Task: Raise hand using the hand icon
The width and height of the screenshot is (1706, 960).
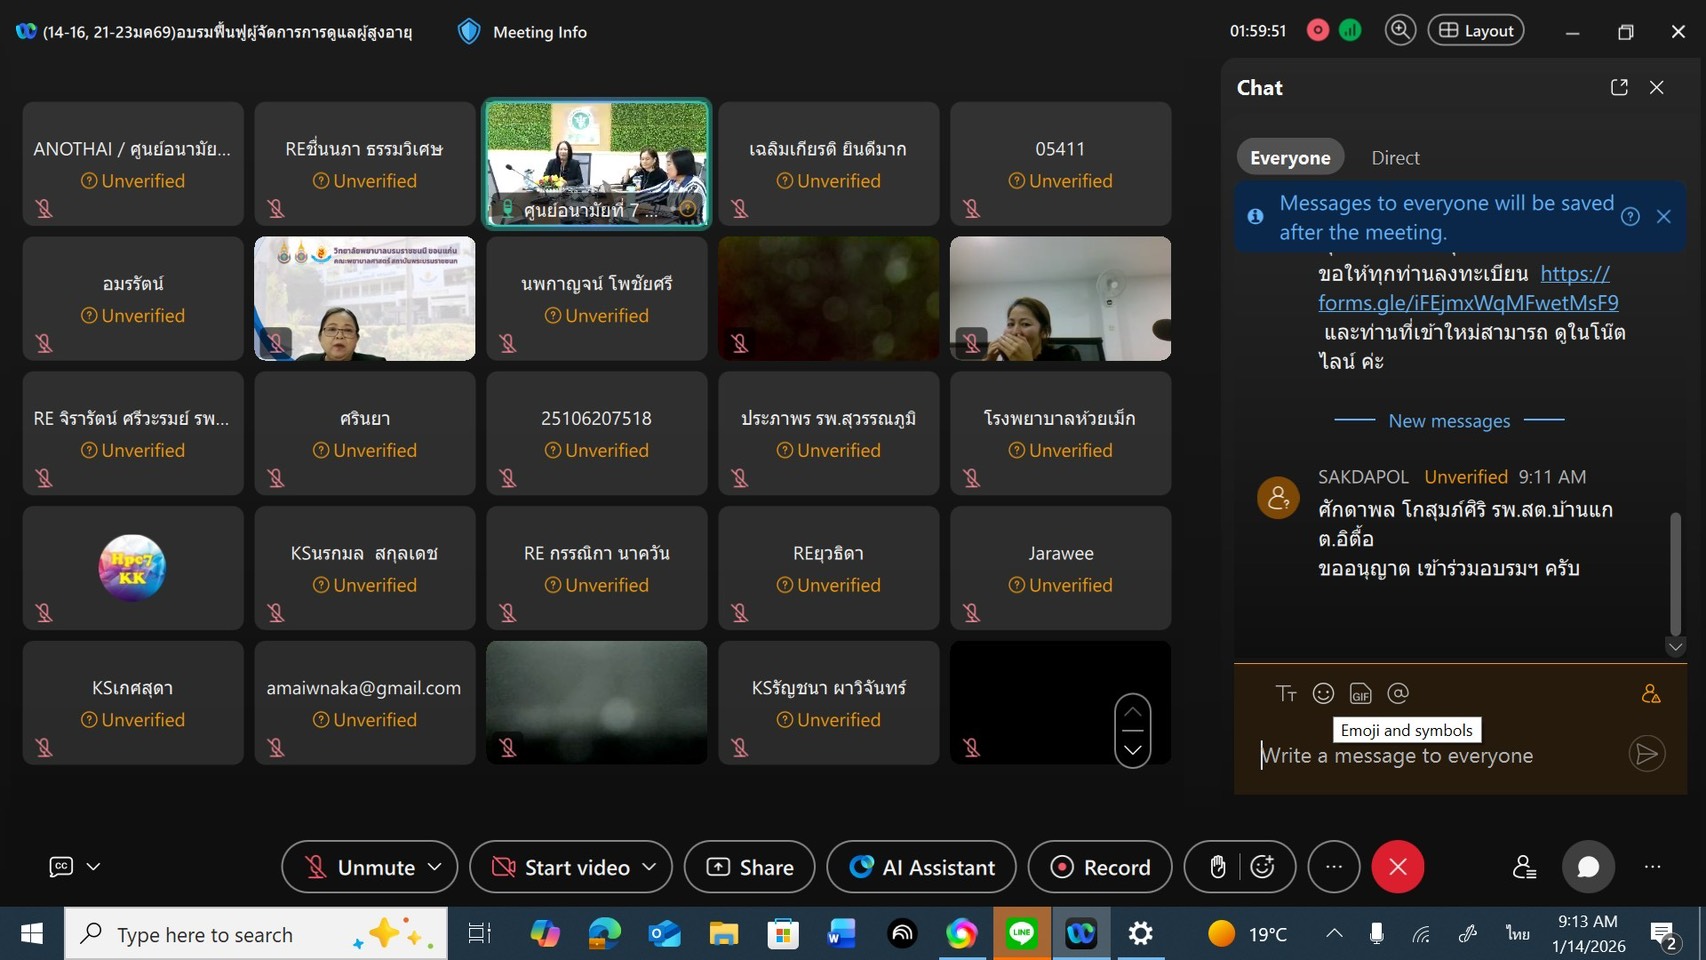Action: pos(1217,867)
